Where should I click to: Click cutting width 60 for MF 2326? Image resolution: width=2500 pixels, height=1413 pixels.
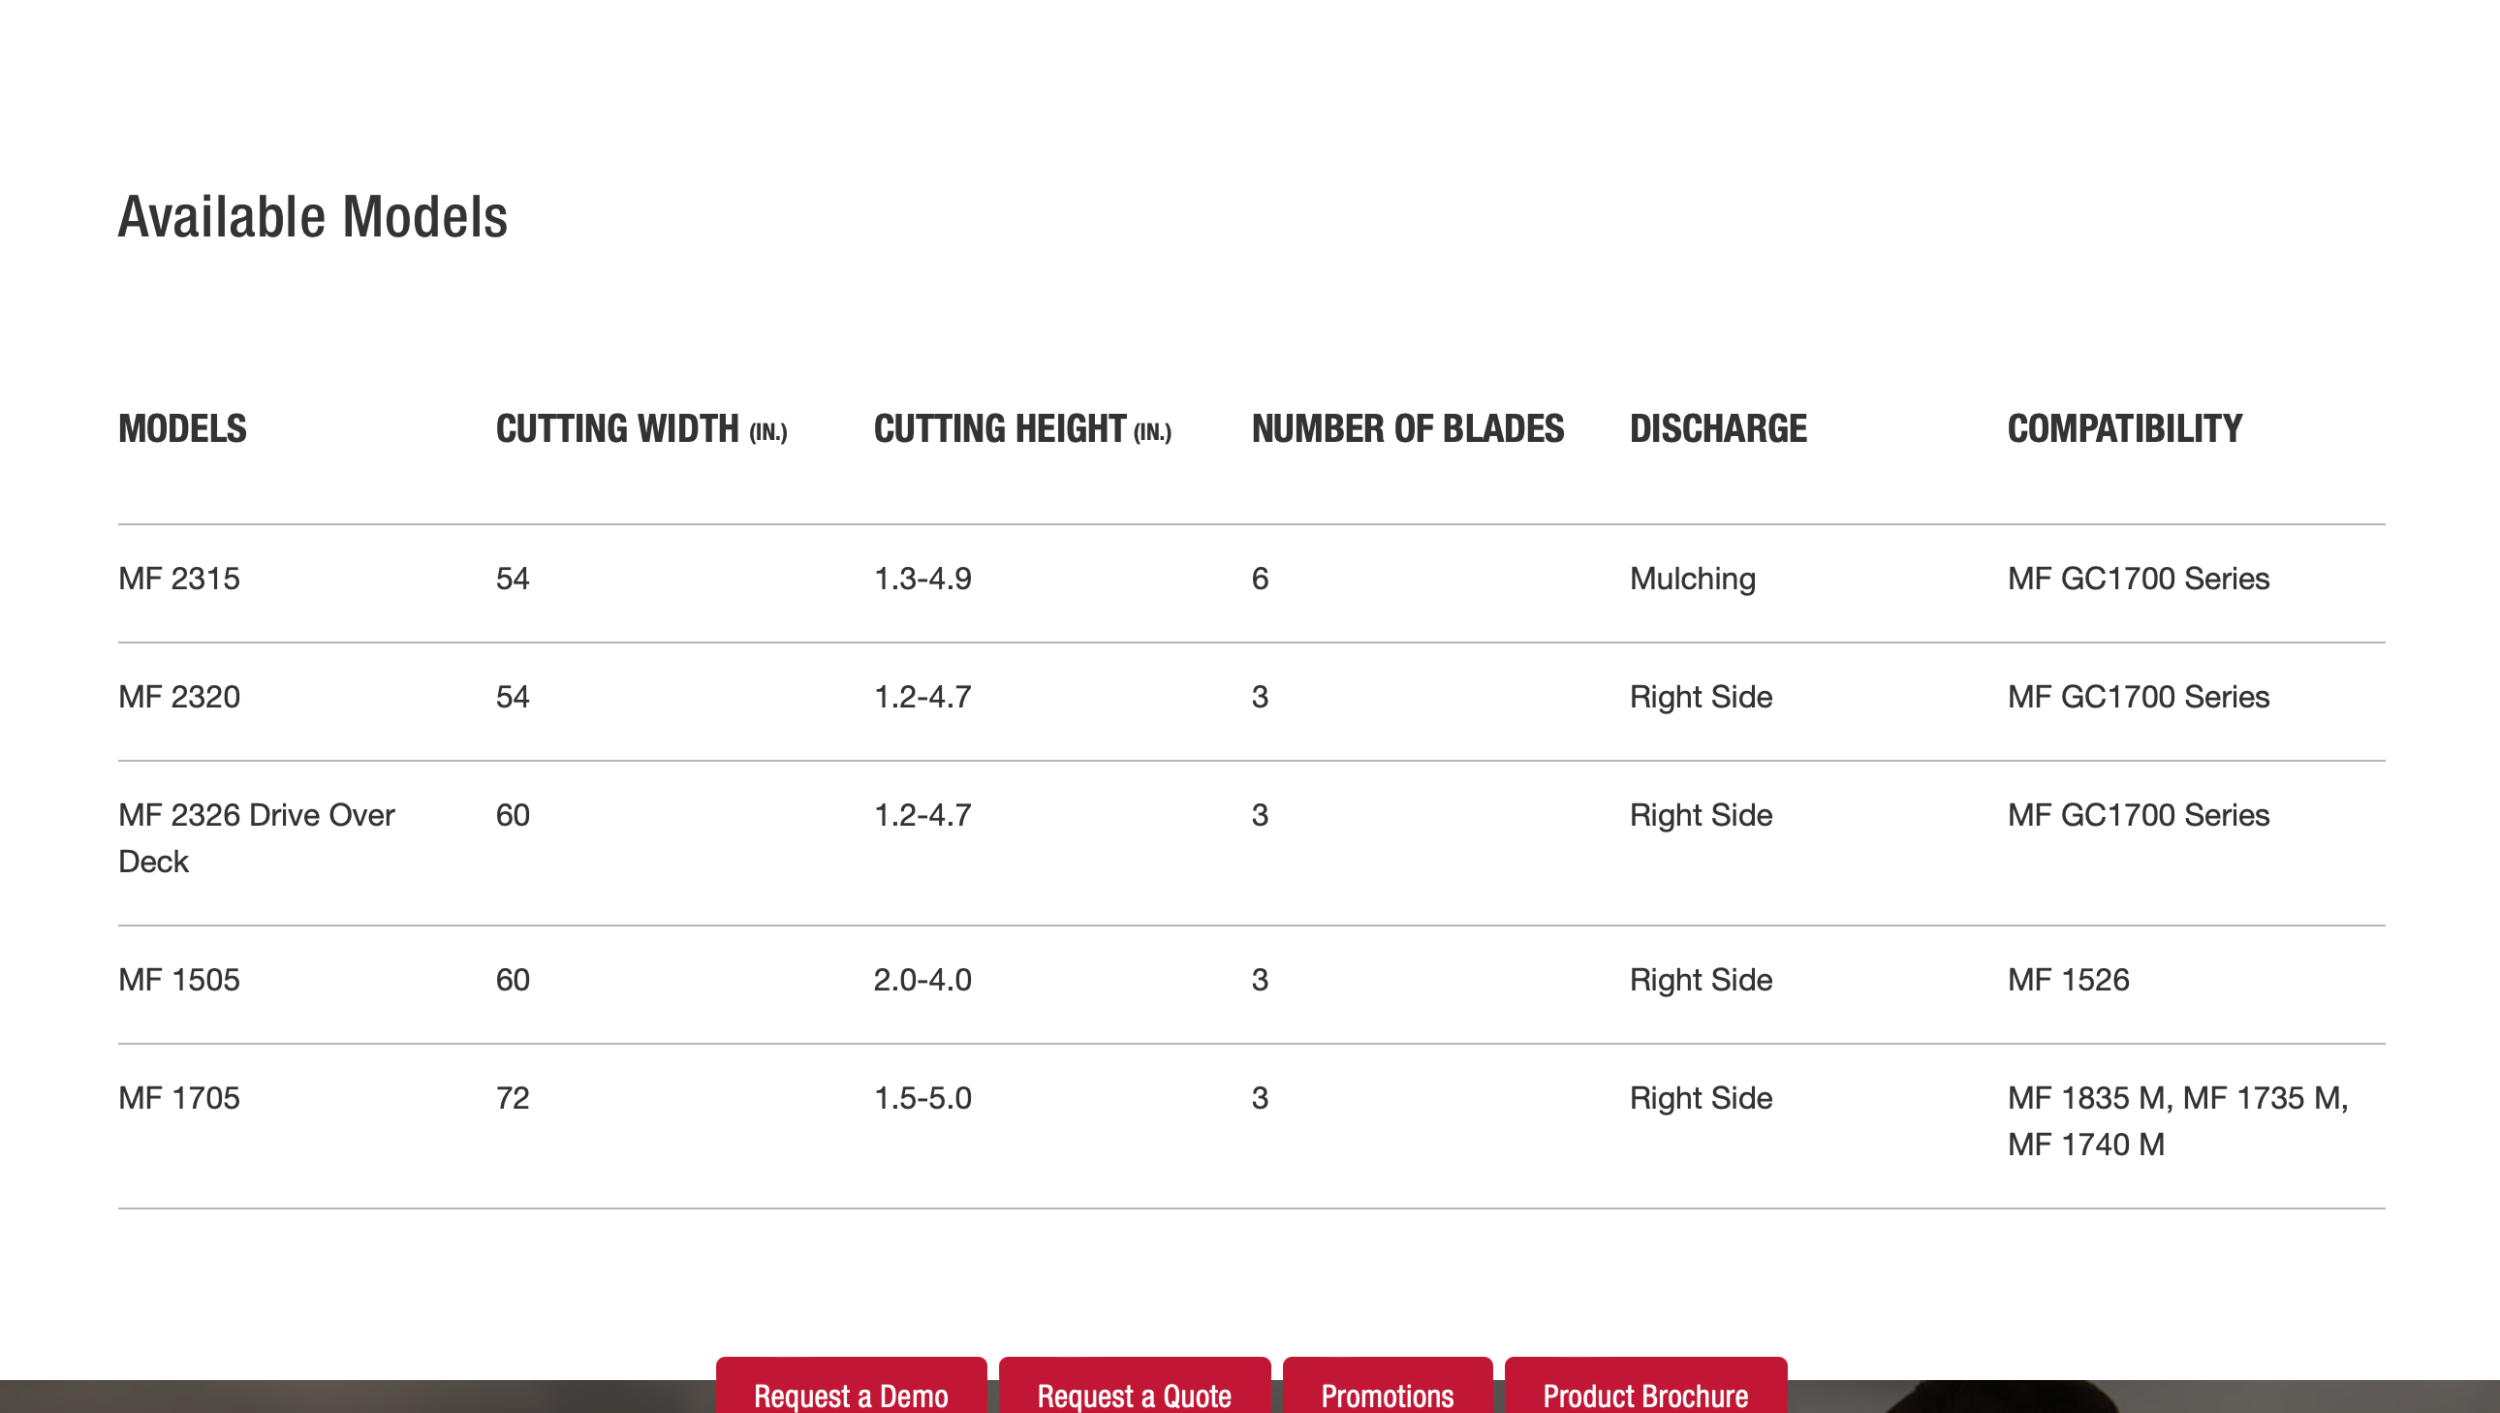pos(512,815)
